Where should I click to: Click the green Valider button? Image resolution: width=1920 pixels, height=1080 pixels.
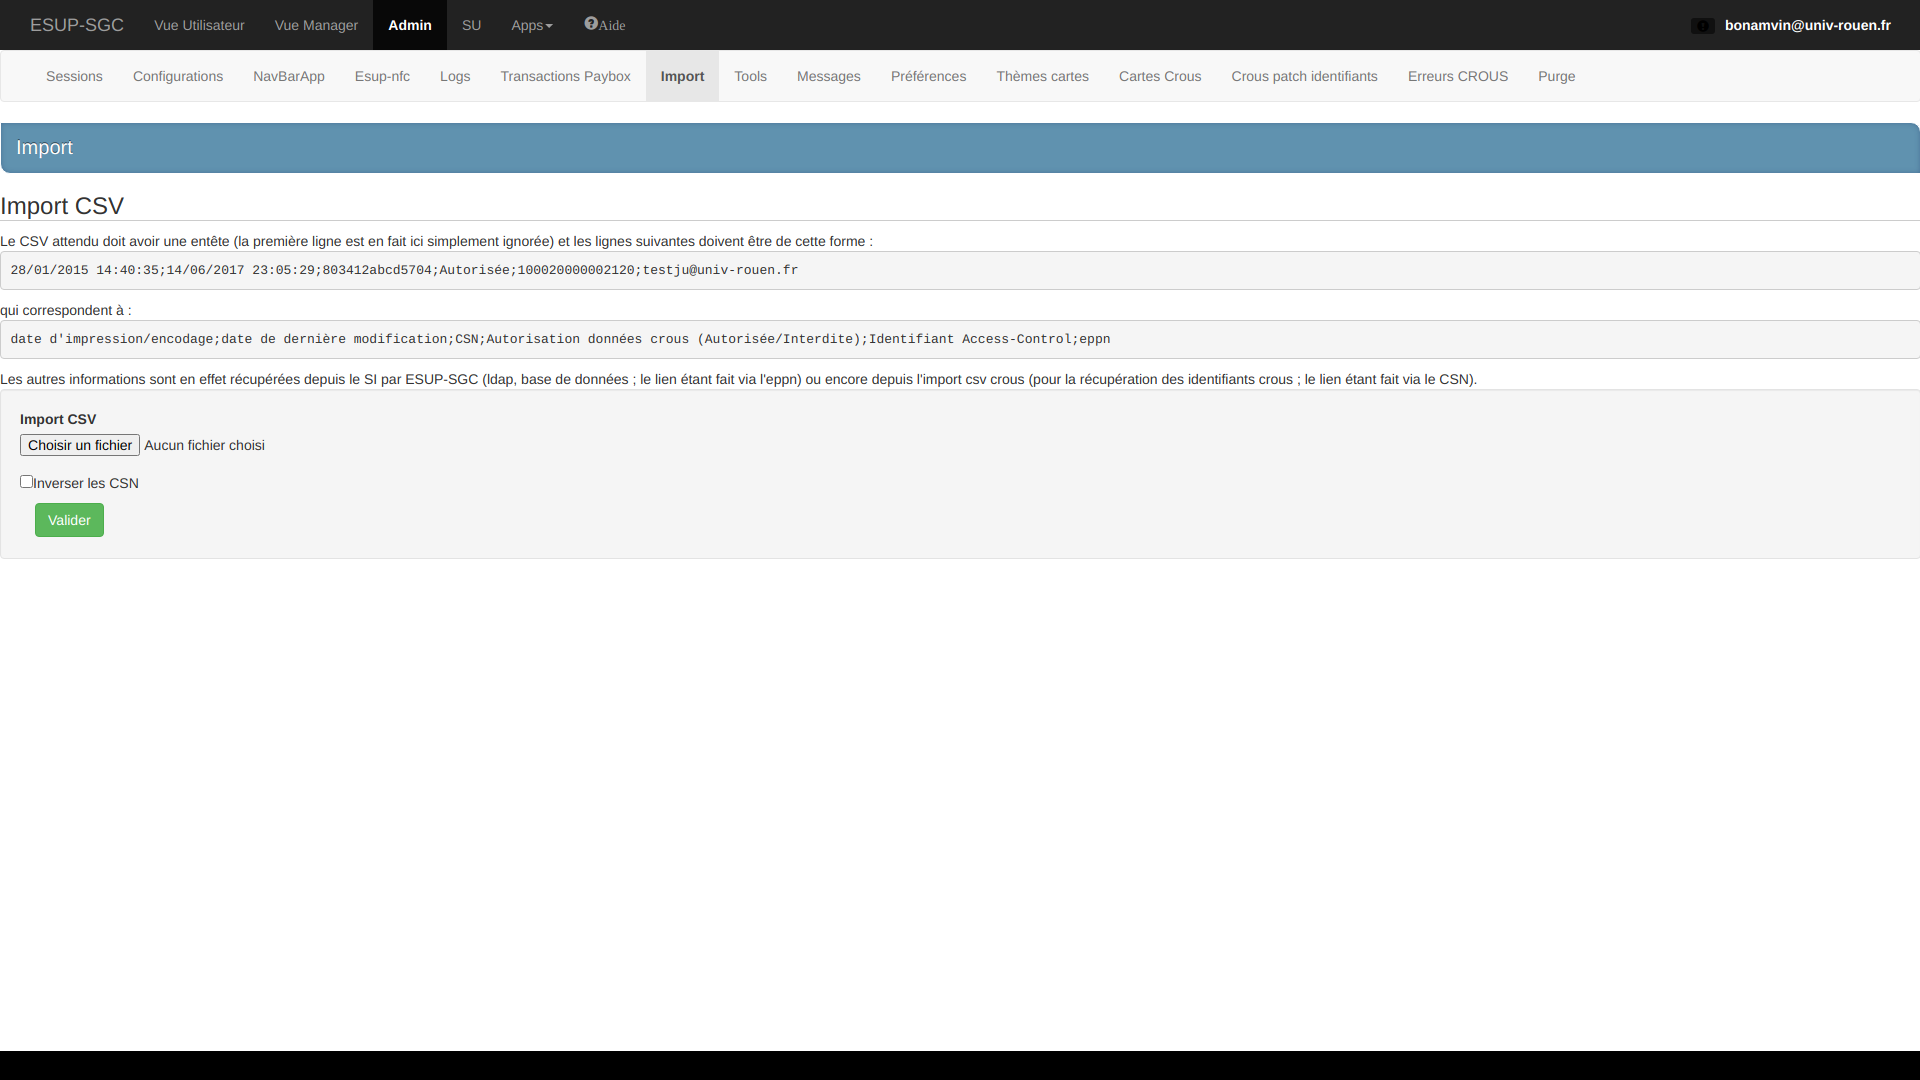[x=69, y=520]
